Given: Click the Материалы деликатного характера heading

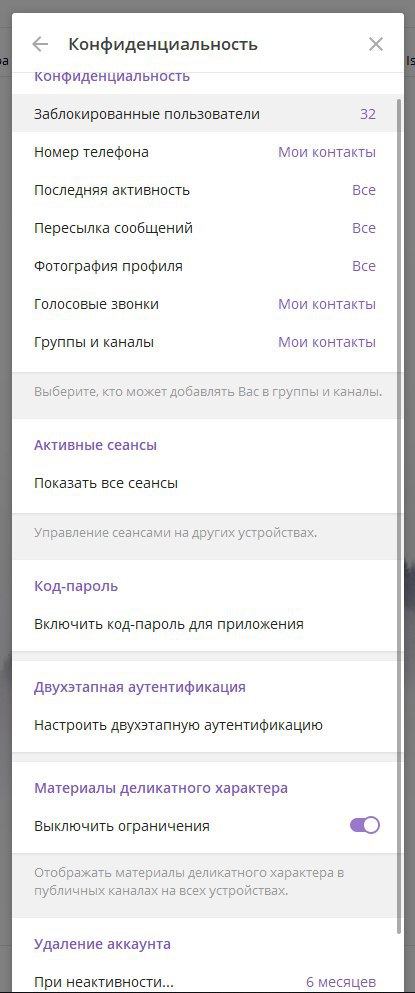Looking at the screenshot, I should (x=161, y=788).
